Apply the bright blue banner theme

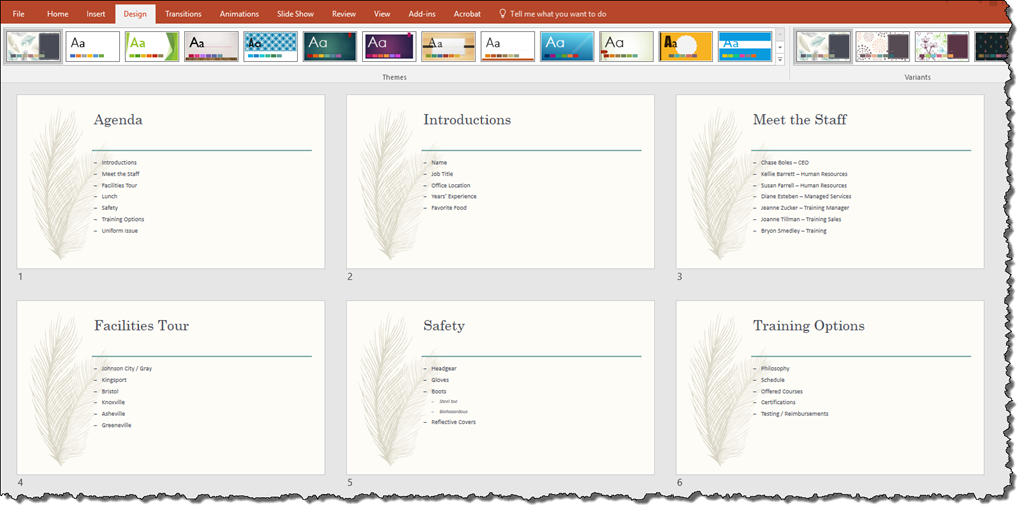pyautogui.click(x=745, y=46)
